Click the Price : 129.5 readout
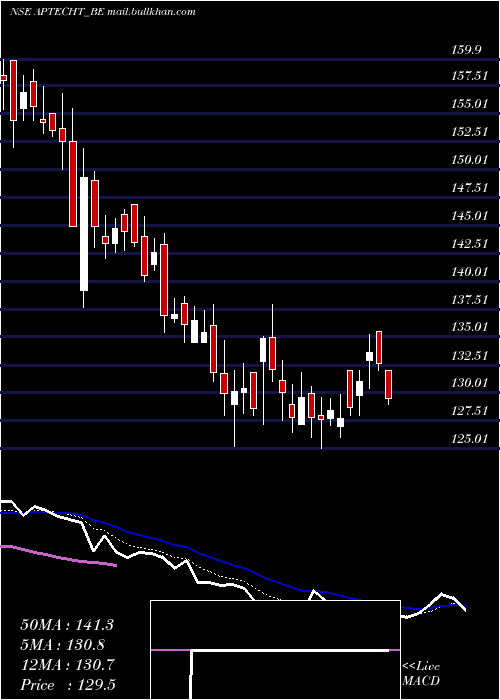Image resolution: width=500 pixels, height=700 pixels. pos(69,685)
